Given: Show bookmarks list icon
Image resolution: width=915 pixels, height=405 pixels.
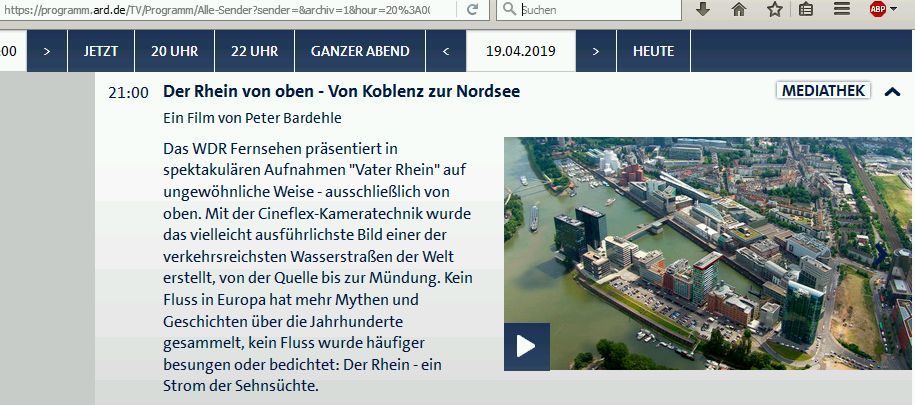Looking at the screenshot, I should (806, 9).
